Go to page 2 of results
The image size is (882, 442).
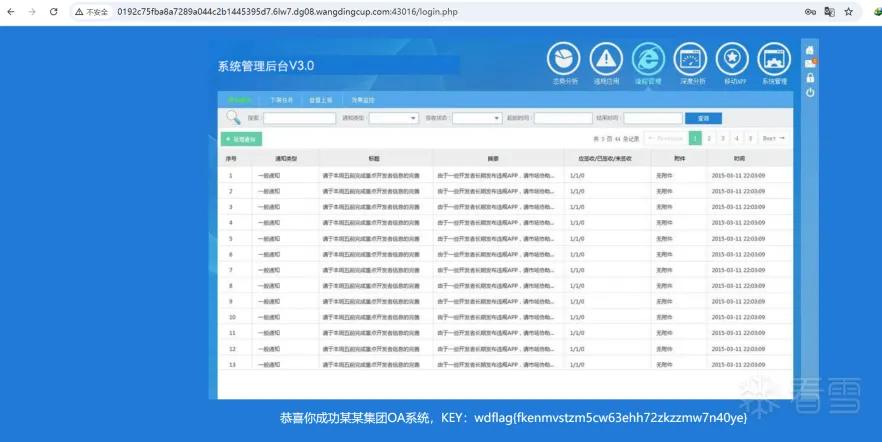click(x=709, y=138)
